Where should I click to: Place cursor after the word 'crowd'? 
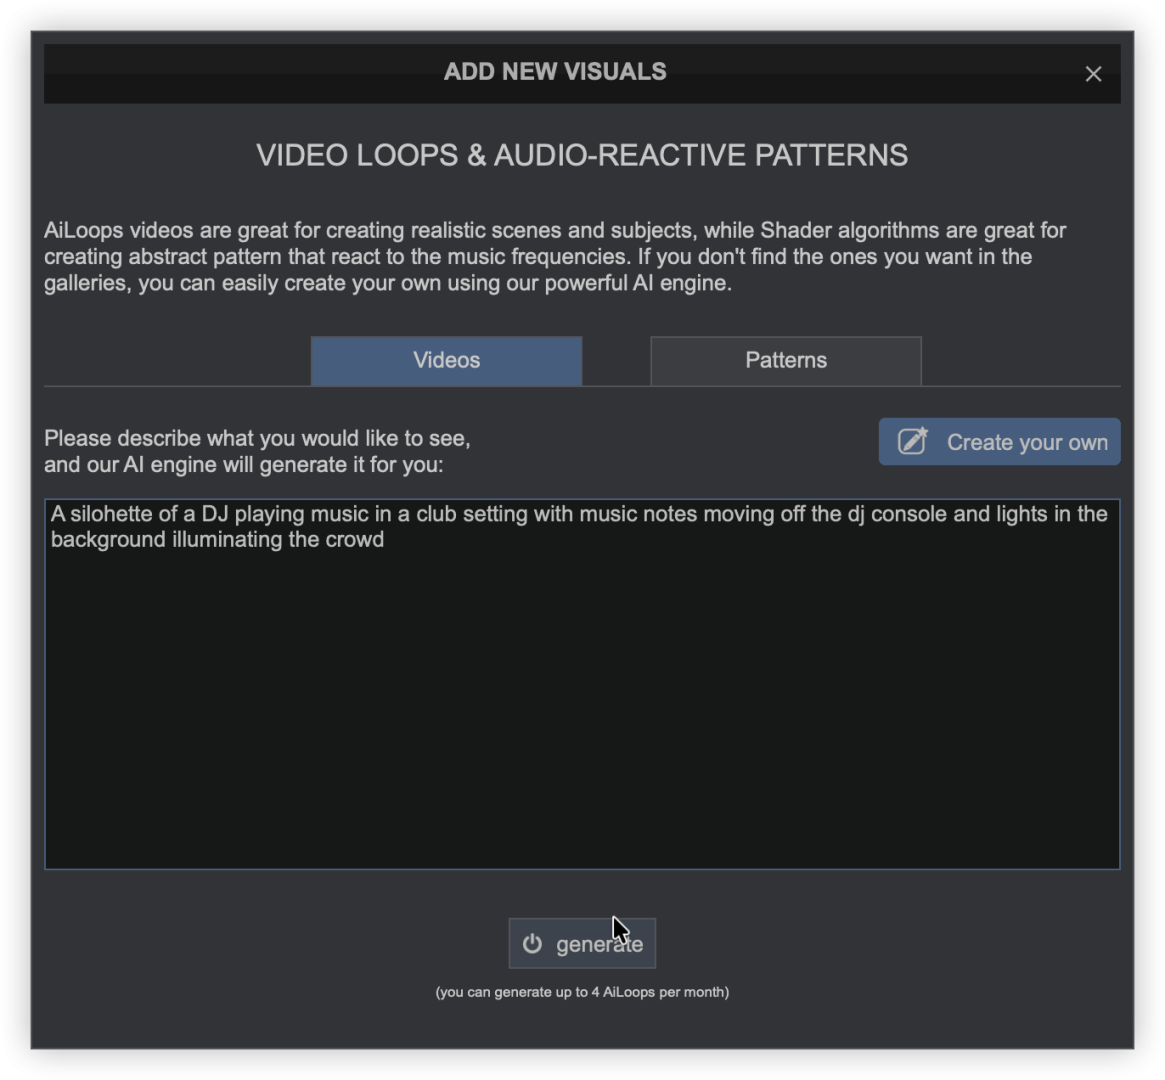(385, 541)
